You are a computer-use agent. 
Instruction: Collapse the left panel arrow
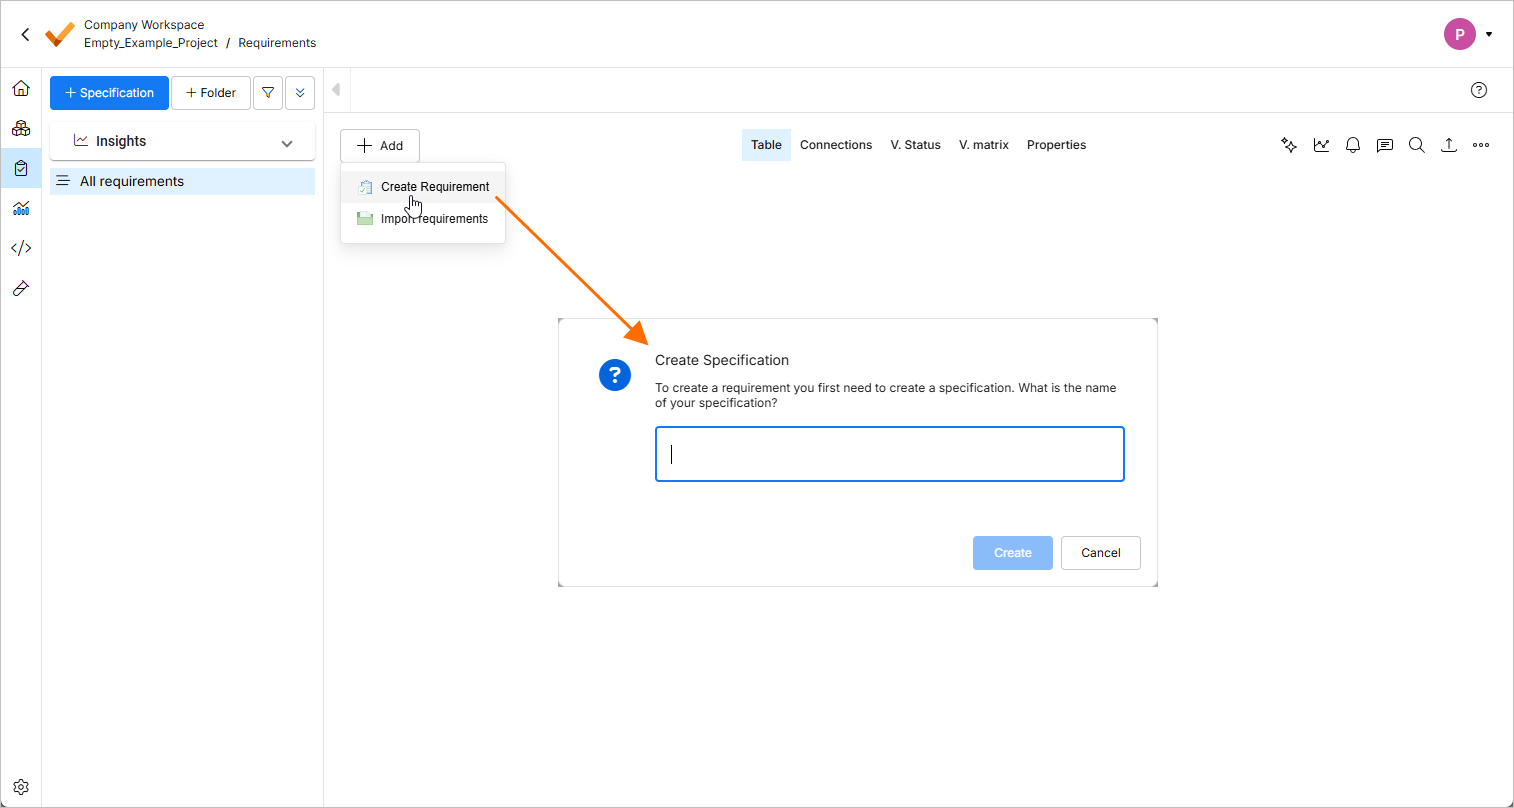[x=336, y=90]
